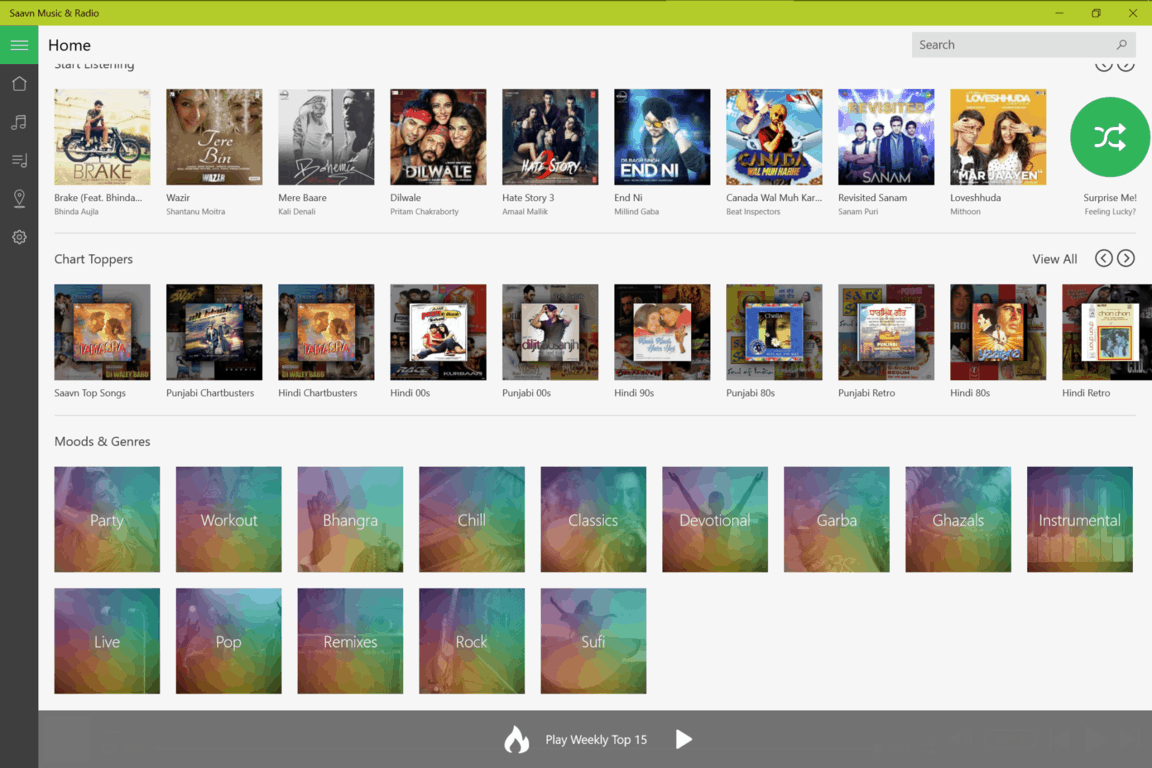Open the Punjabi Retro chart
The width and height of the screenshot is (1152, 768).
point(886,332)
